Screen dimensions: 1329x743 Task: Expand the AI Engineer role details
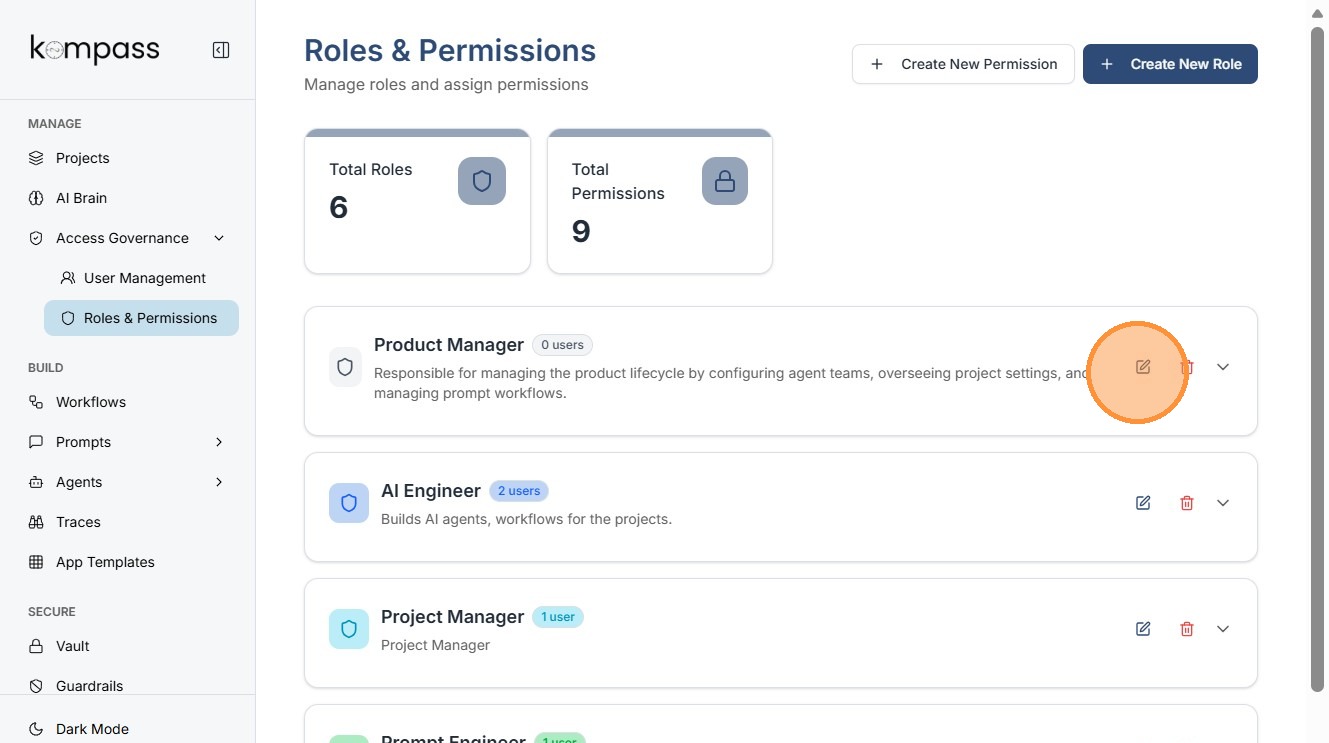pos(1223,503)
